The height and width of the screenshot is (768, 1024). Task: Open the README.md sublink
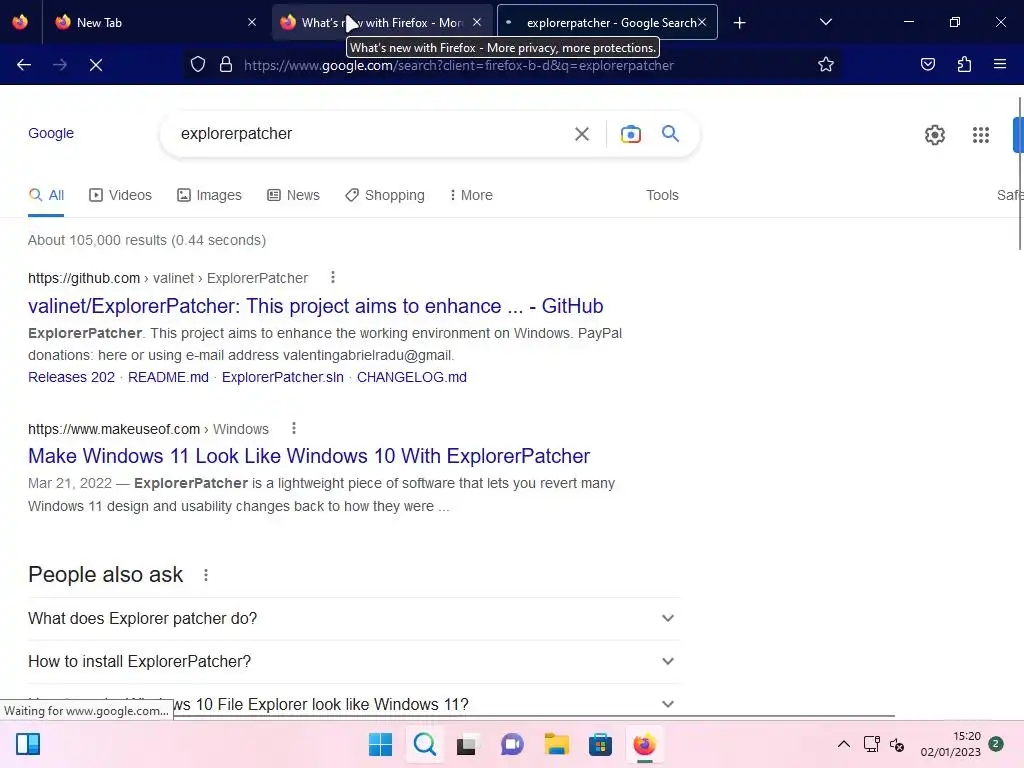coord(168,377)
